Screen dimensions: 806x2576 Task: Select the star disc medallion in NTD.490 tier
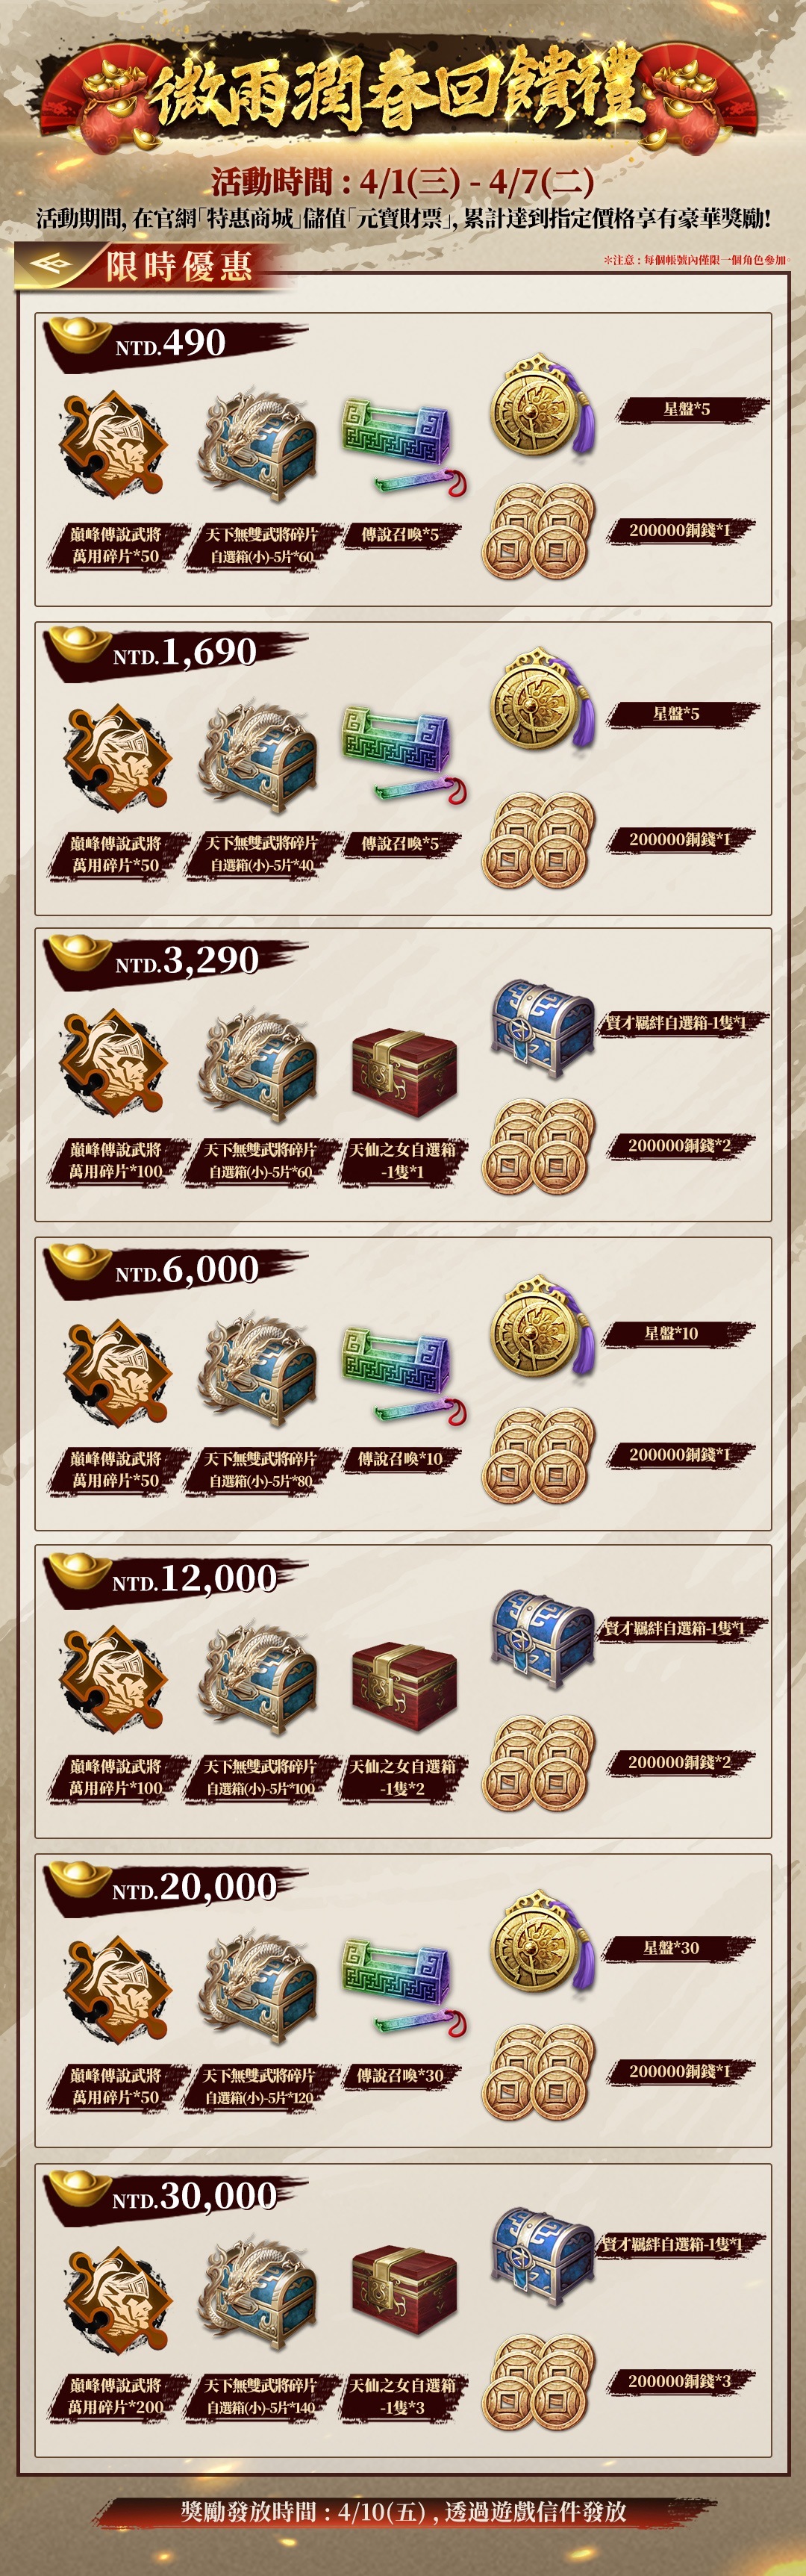point(543,405)
